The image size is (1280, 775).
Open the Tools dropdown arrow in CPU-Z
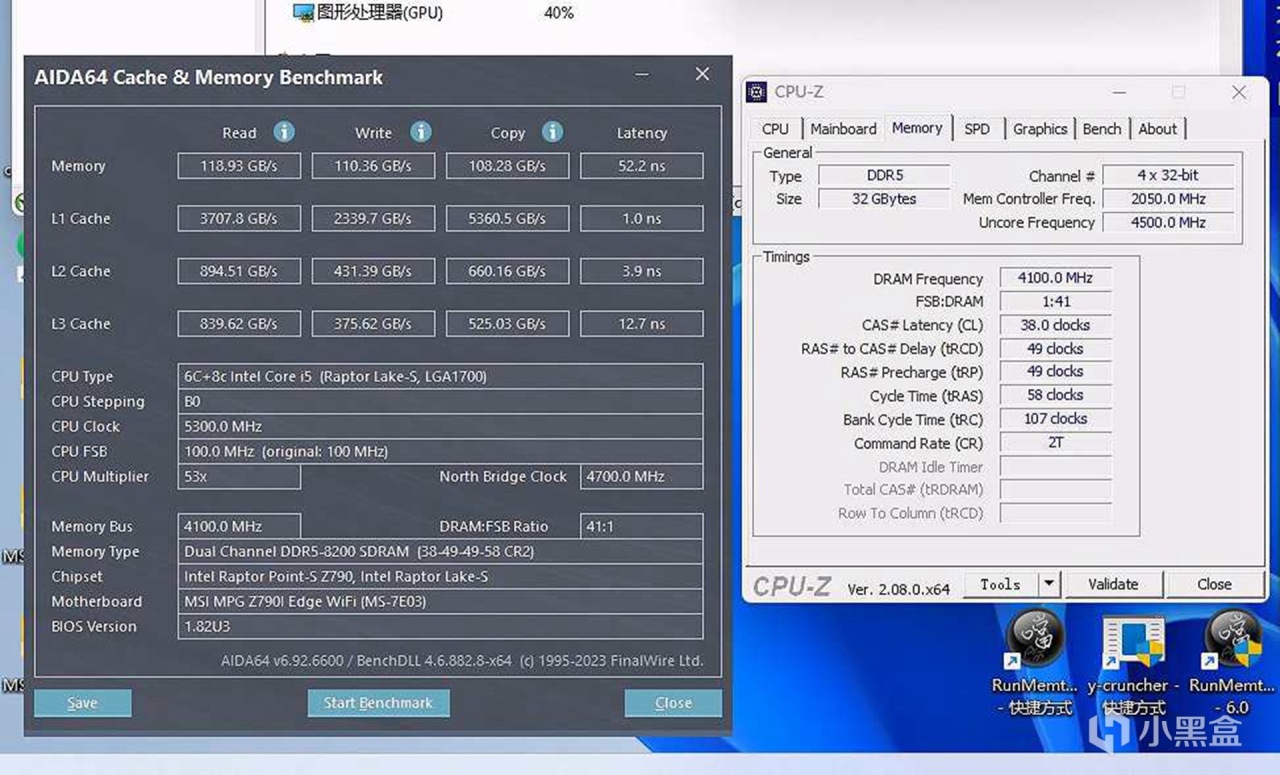click(1048, 584)
